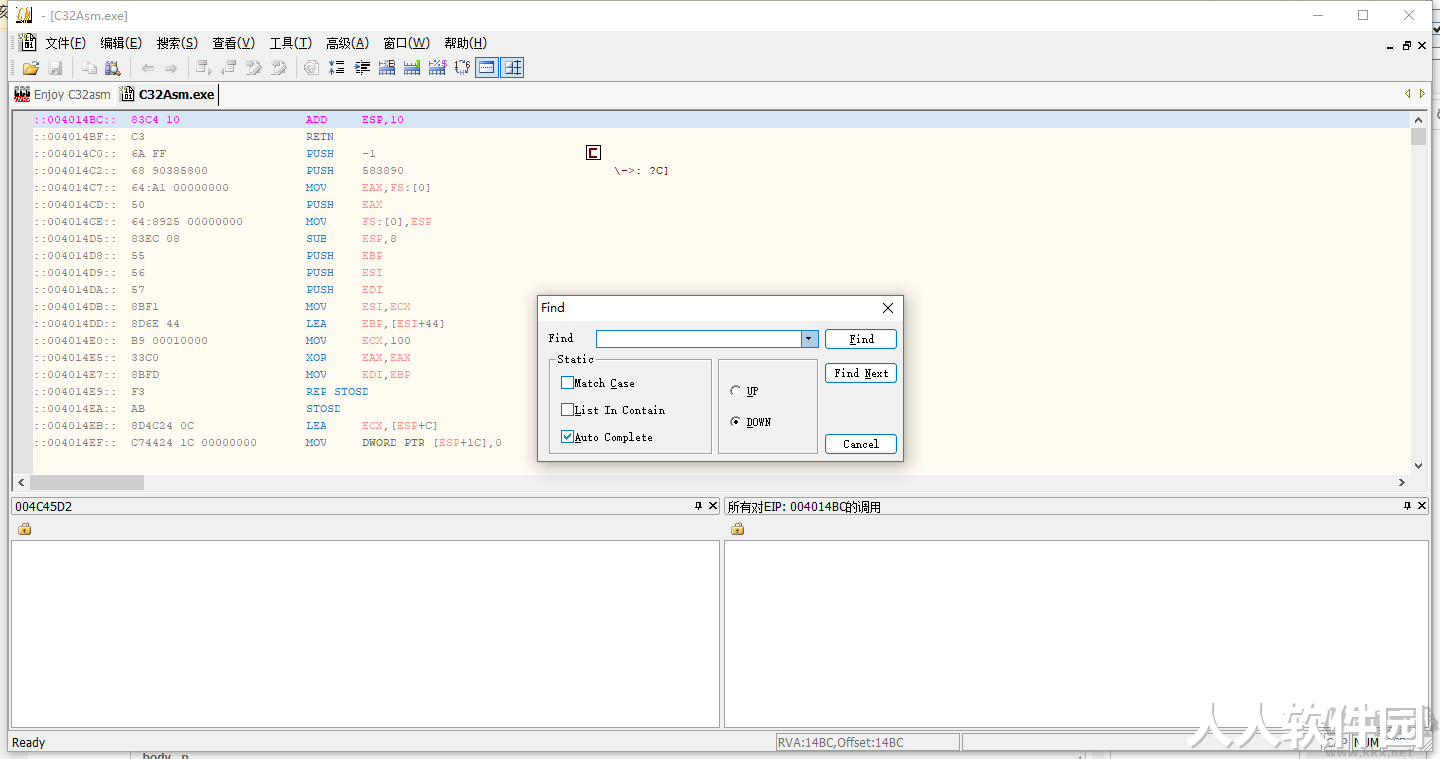Click the C32Asm document icon in menu bar
This screenshot has height=759, width=1440.
[x=28, y=42]
